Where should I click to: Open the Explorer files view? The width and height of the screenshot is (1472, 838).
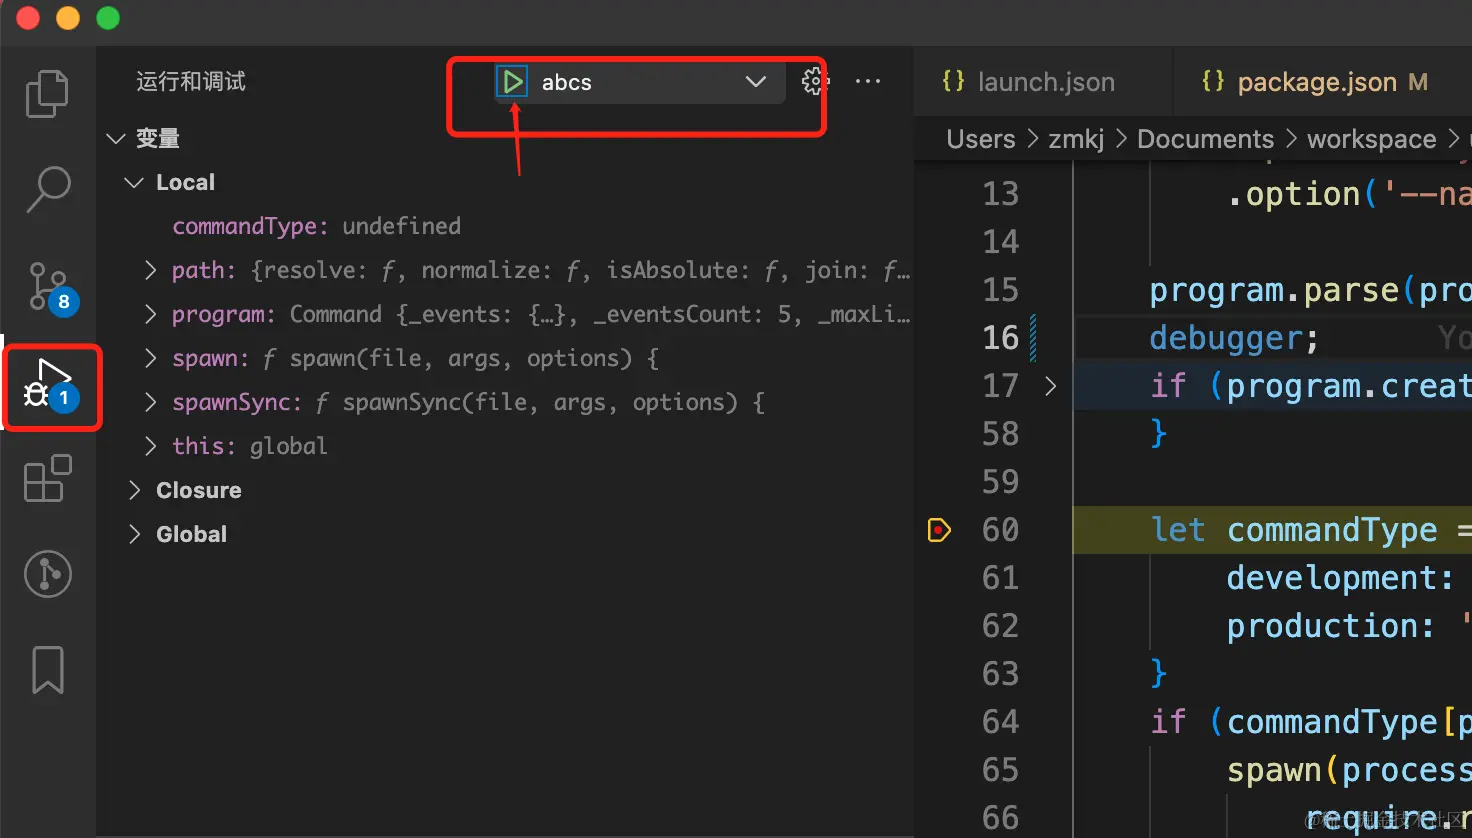47,93
